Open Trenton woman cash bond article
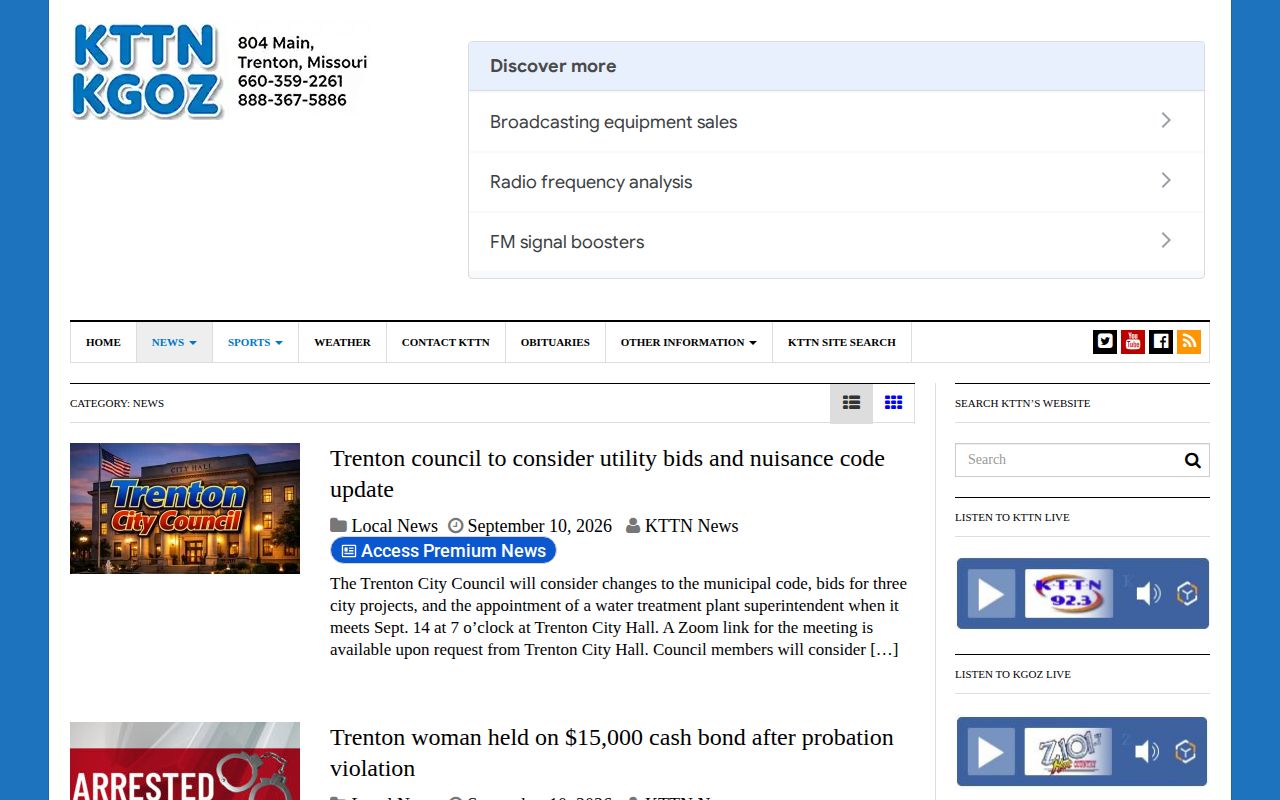The height and width of the screenshot is (800, 1280). tap(612, 753)
